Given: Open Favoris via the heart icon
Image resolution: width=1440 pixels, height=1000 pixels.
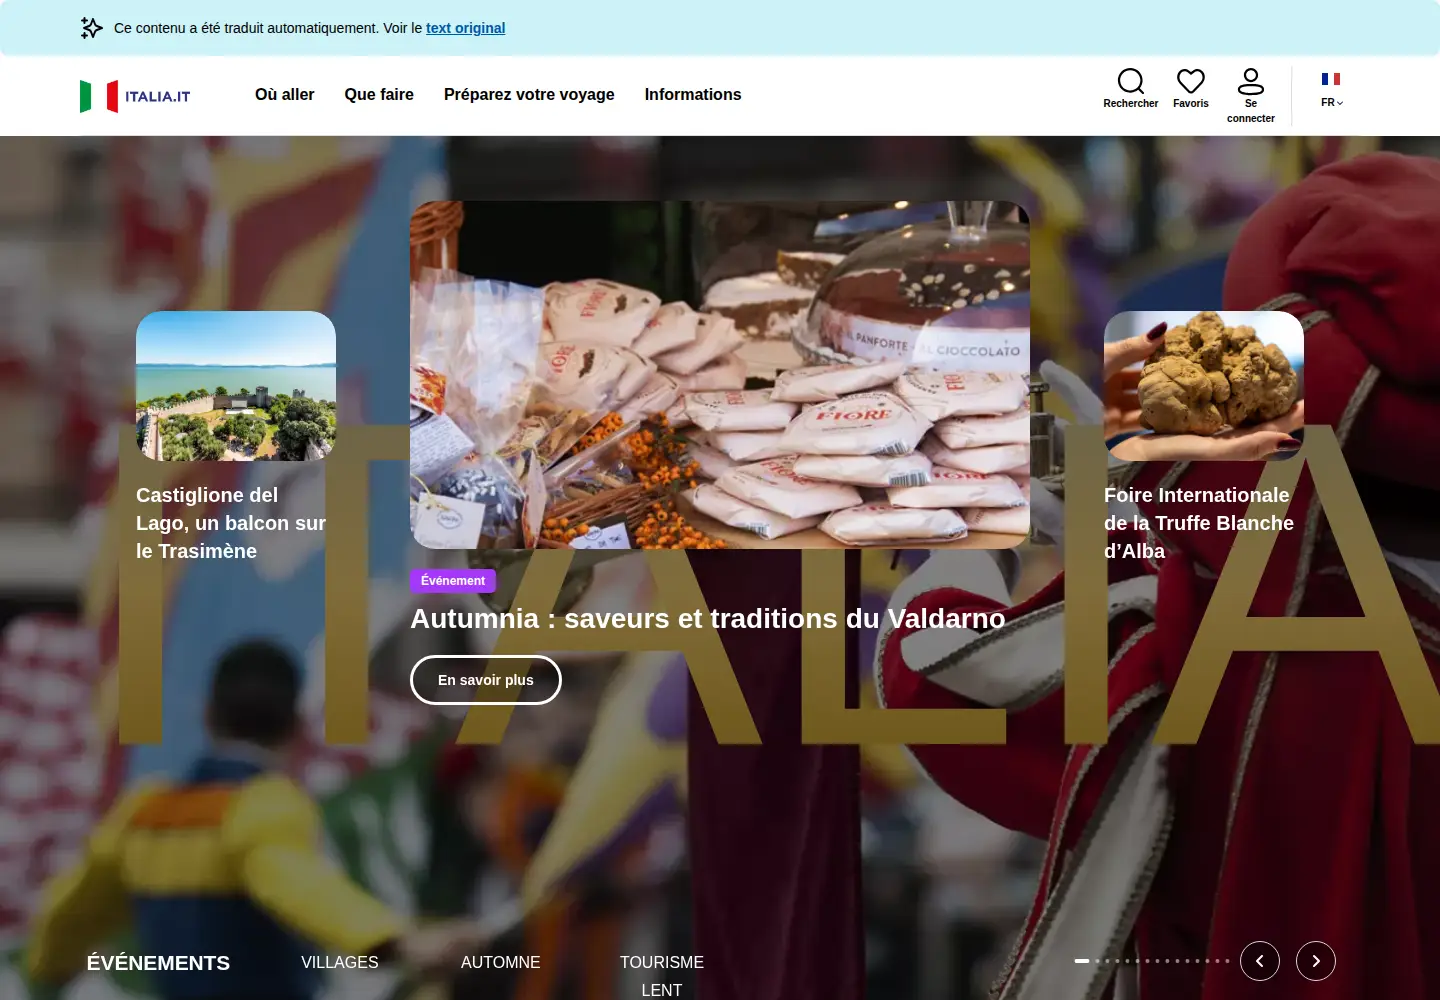Looking at the screenshot, I should click(x=1191, y=81).
